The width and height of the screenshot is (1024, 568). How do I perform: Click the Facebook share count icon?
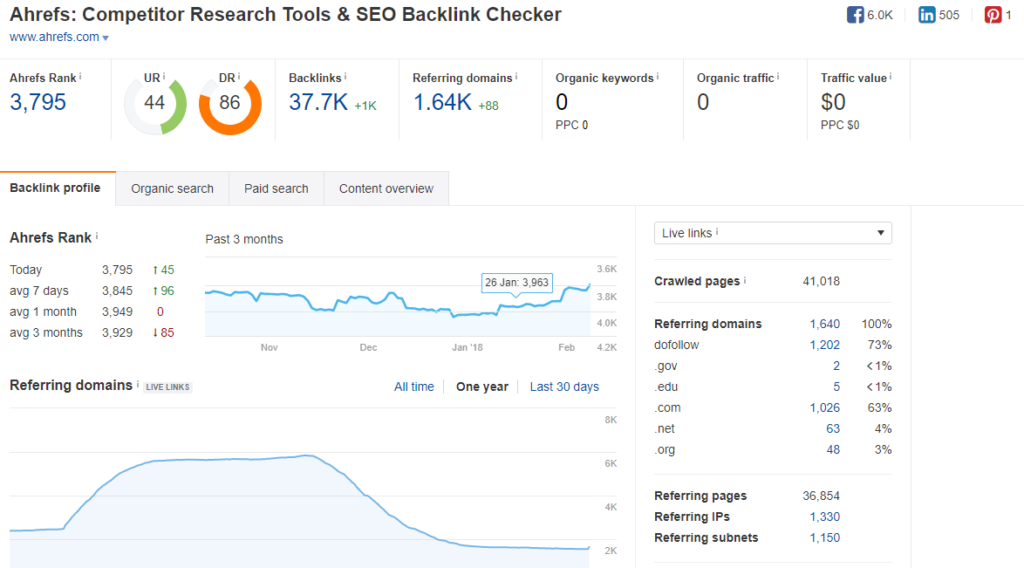point(855,14)
